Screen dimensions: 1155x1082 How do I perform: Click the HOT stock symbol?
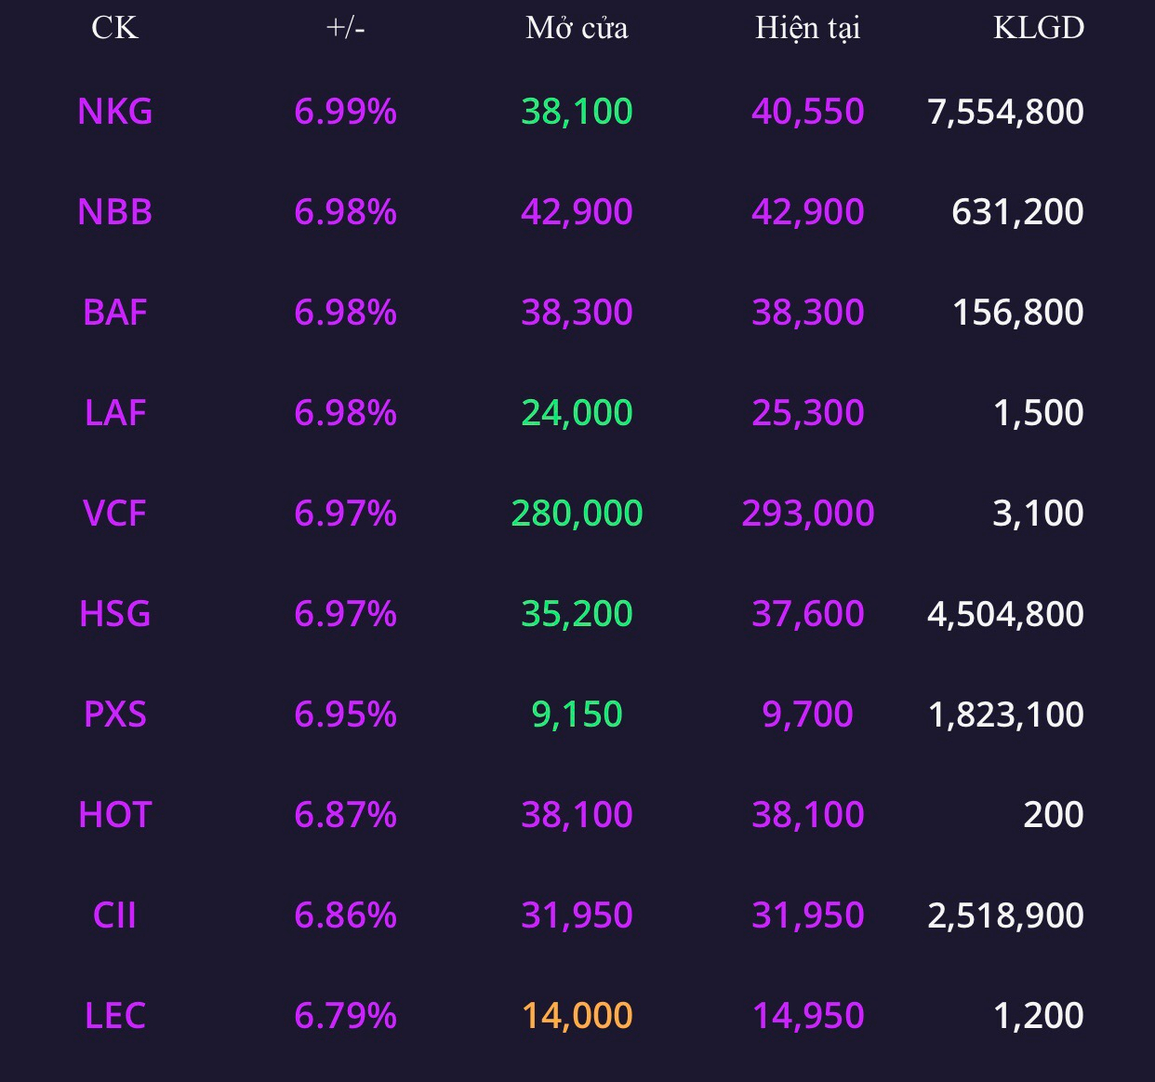(115, 815)
